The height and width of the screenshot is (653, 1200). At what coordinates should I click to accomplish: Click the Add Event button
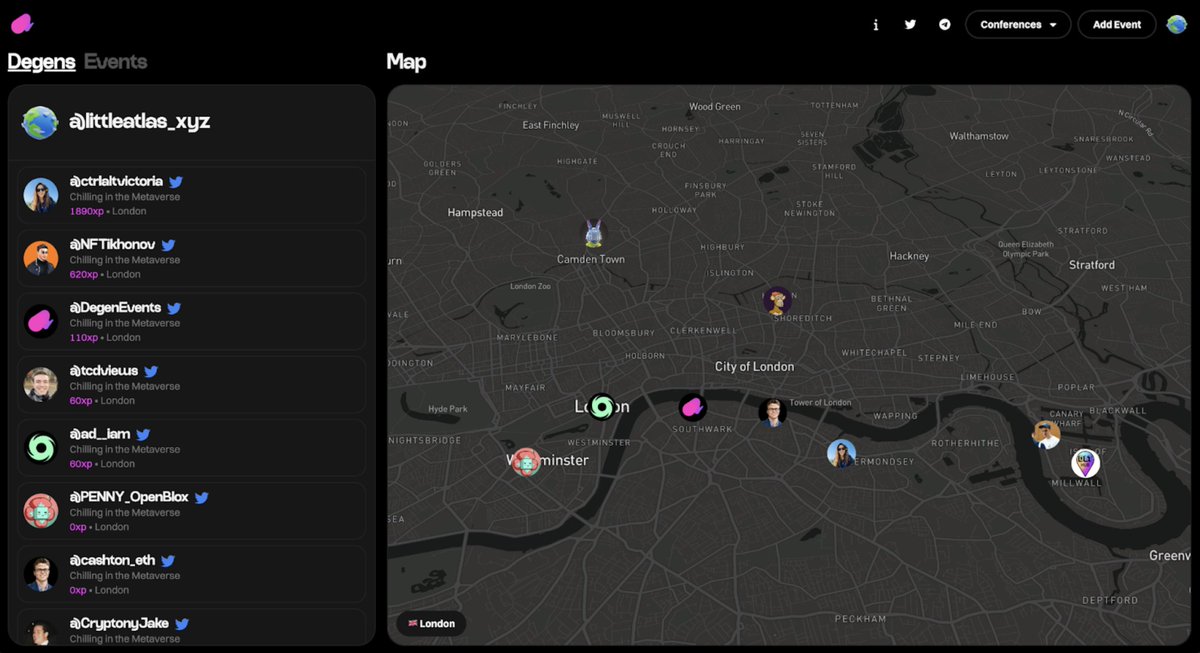click(1117, 25)
